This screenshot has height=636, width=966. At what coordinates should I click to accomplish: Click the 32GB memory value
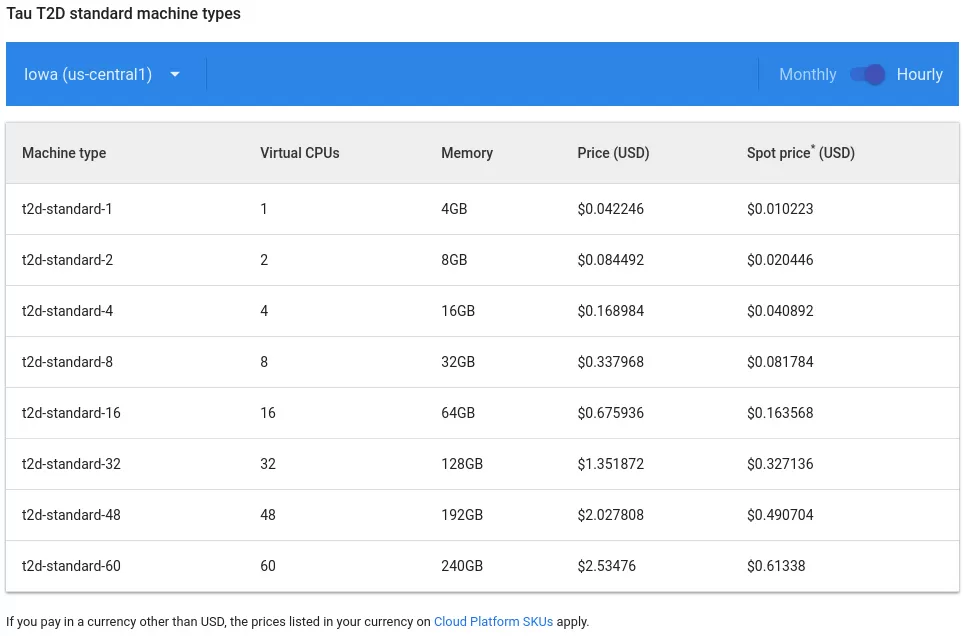(x=458, y=362)
